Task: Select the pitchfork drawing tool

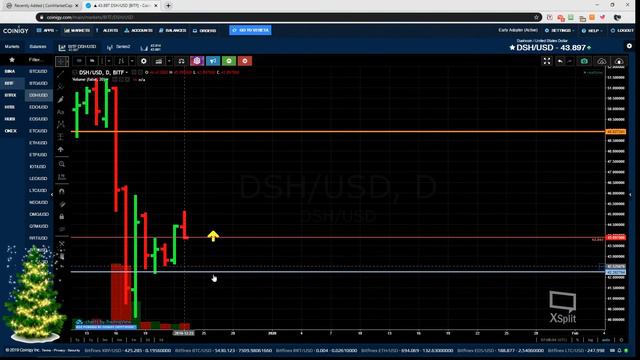Action: pyautogui.click(x=61, y=87)
